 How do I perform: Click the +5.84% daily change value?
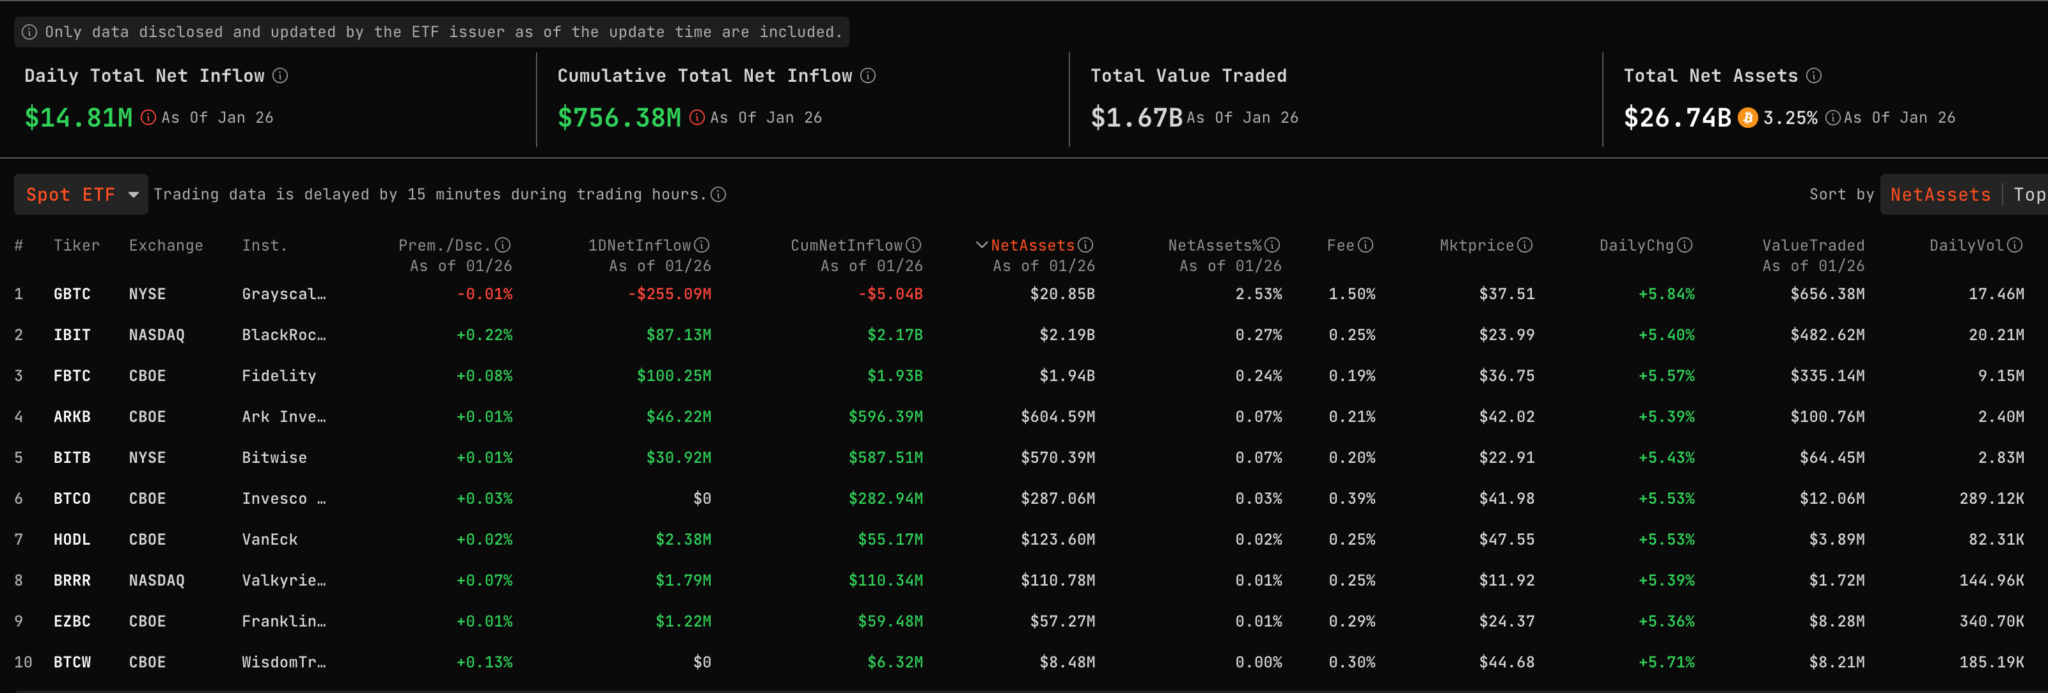click(1666, 294)
